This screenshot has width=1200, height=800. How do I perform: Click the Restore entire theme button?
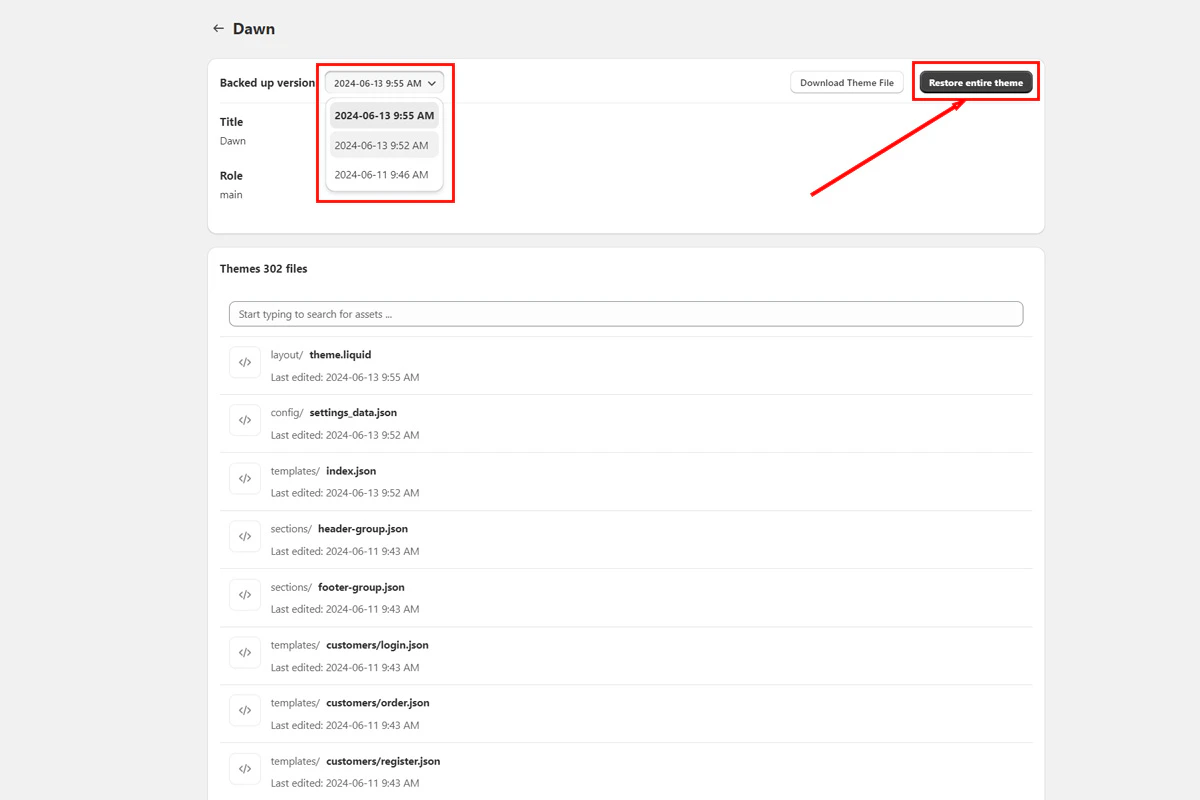click(976, 82)
